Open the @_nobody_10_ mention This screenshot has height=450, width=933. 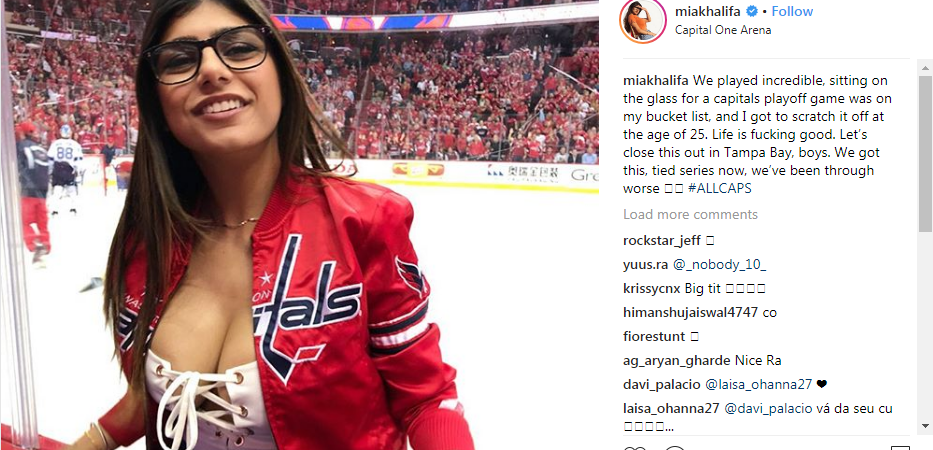pos(719,265)
